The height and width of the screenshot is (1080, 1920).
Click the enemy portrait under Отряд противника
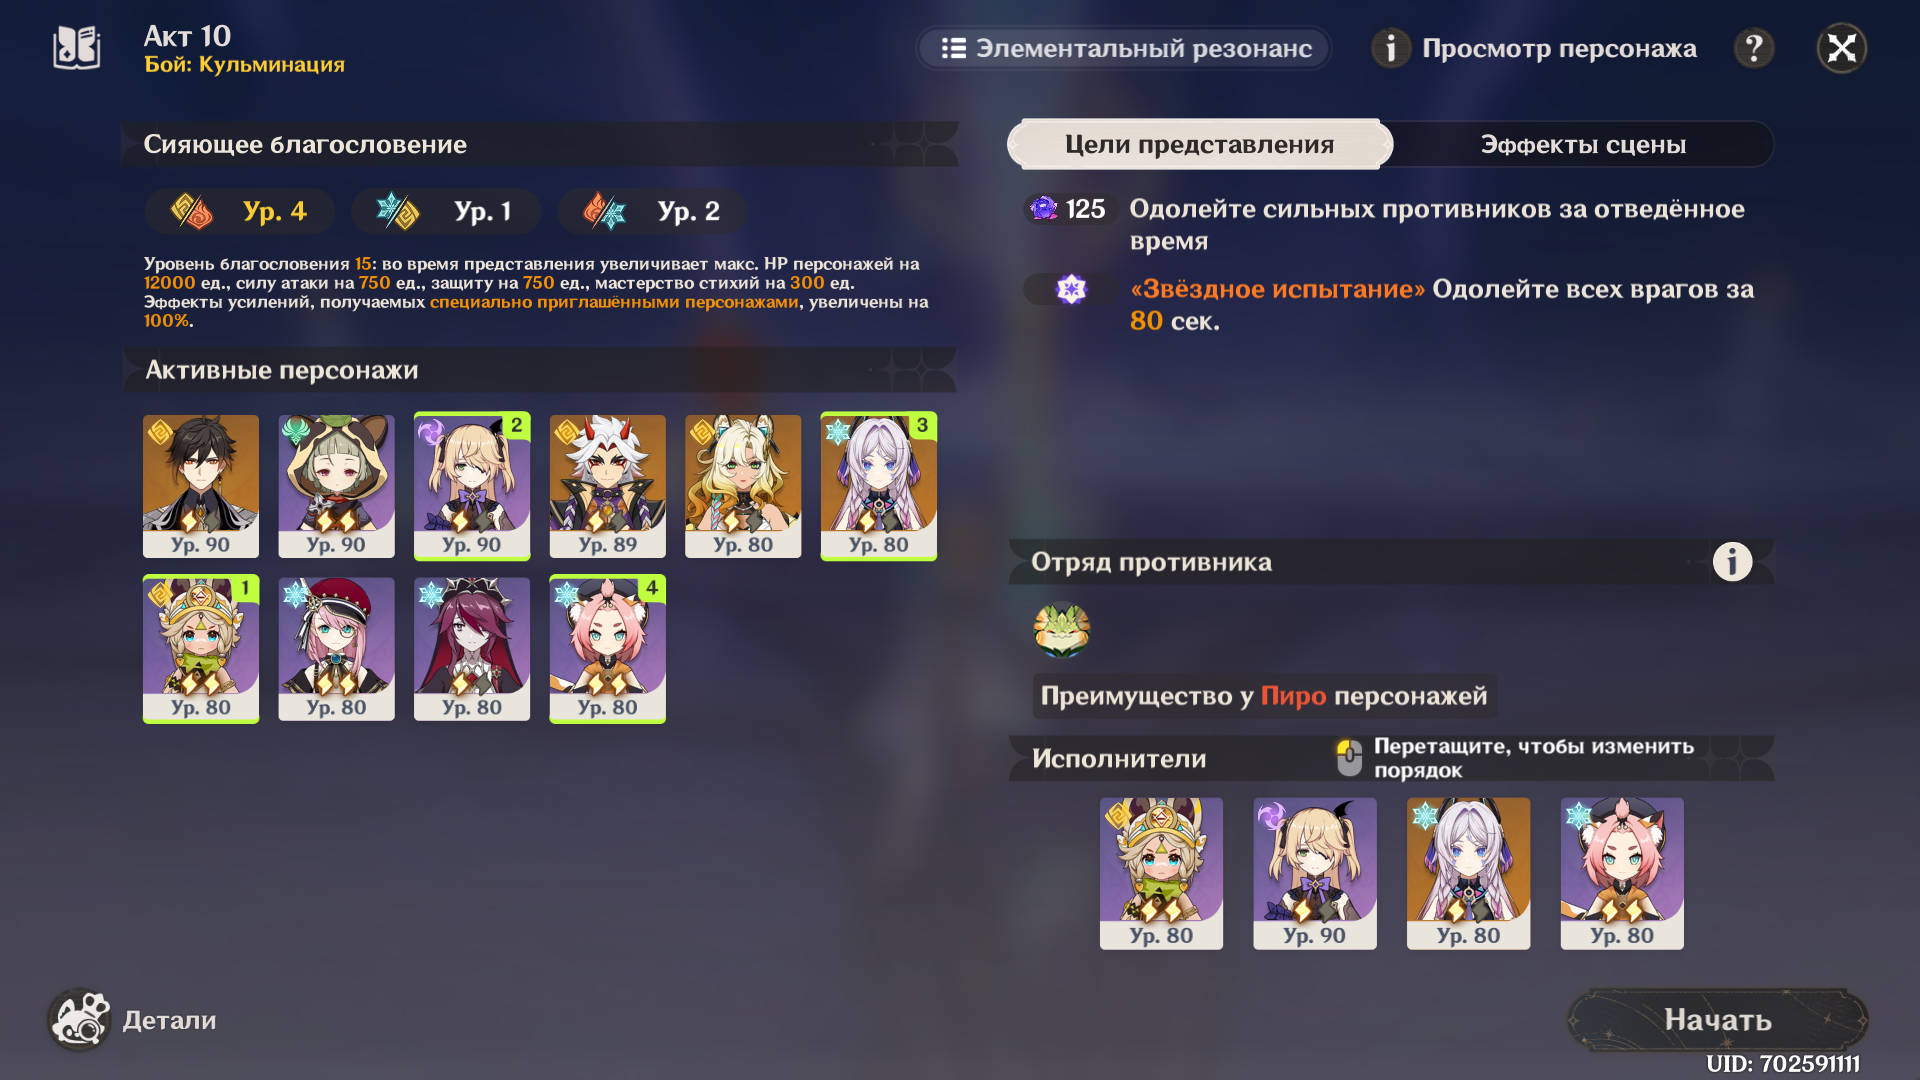(x=1061, y=630)
